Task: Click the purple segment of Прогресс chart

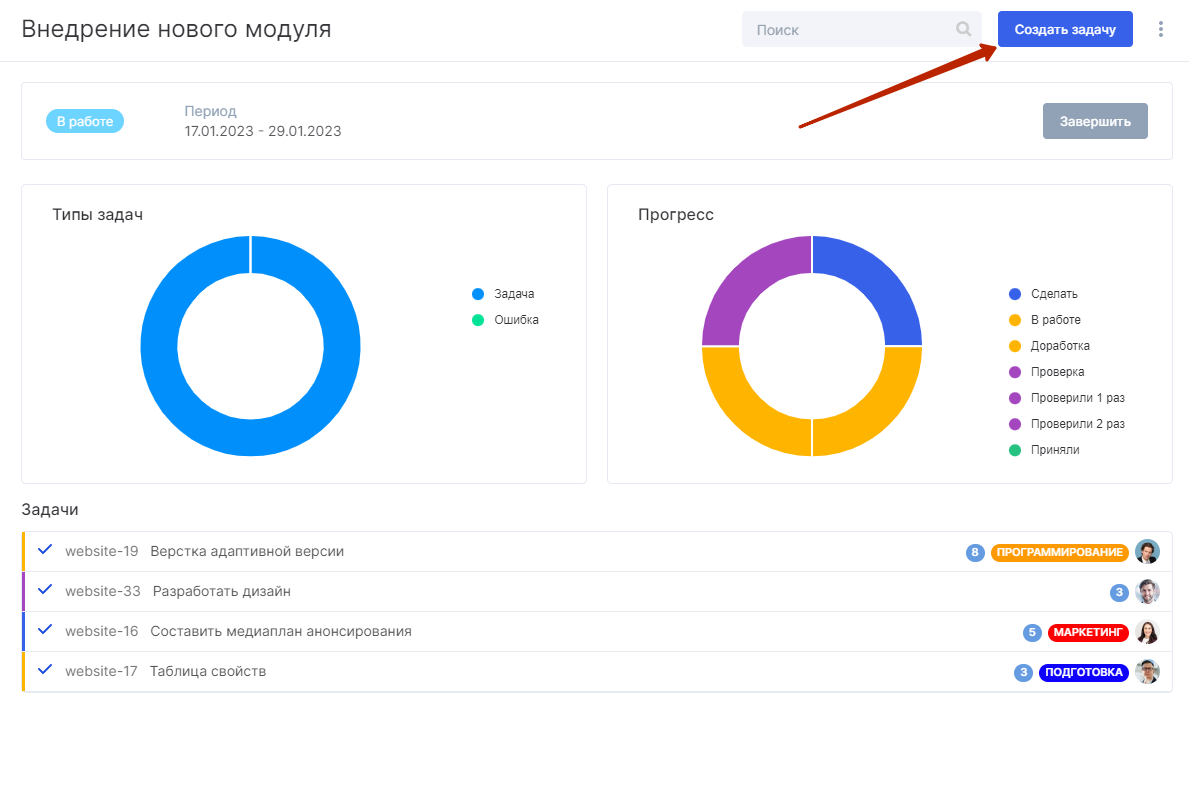Action: (747, 281)
